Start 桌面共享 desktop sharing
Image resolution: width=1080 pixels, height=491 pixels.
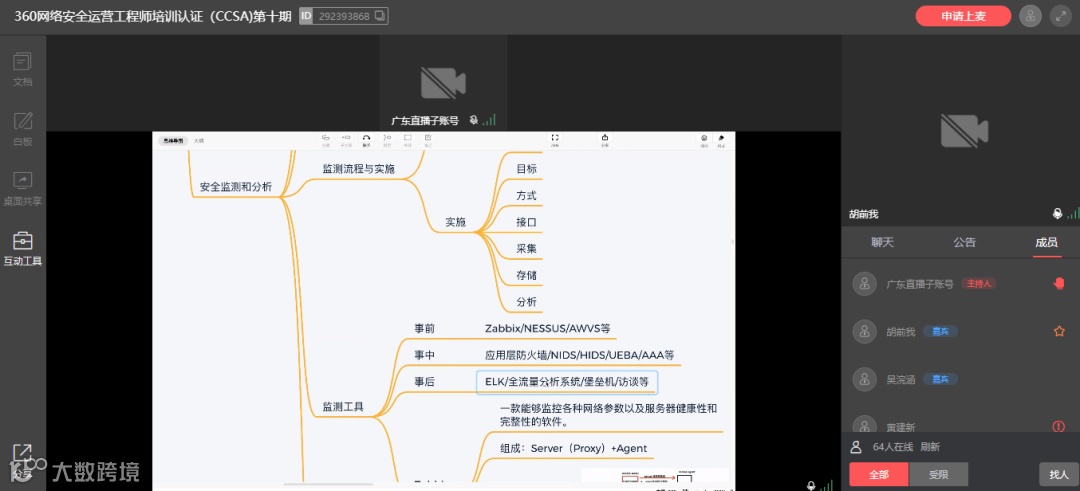pos(23,189)
